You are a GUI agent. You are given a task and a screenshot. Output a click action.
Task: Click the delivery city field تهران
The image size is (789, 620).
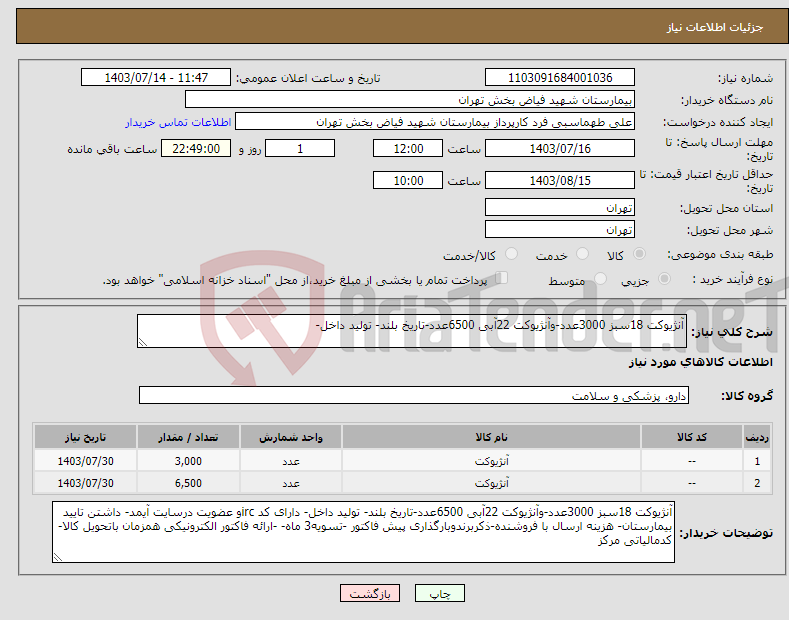[560, 229]
